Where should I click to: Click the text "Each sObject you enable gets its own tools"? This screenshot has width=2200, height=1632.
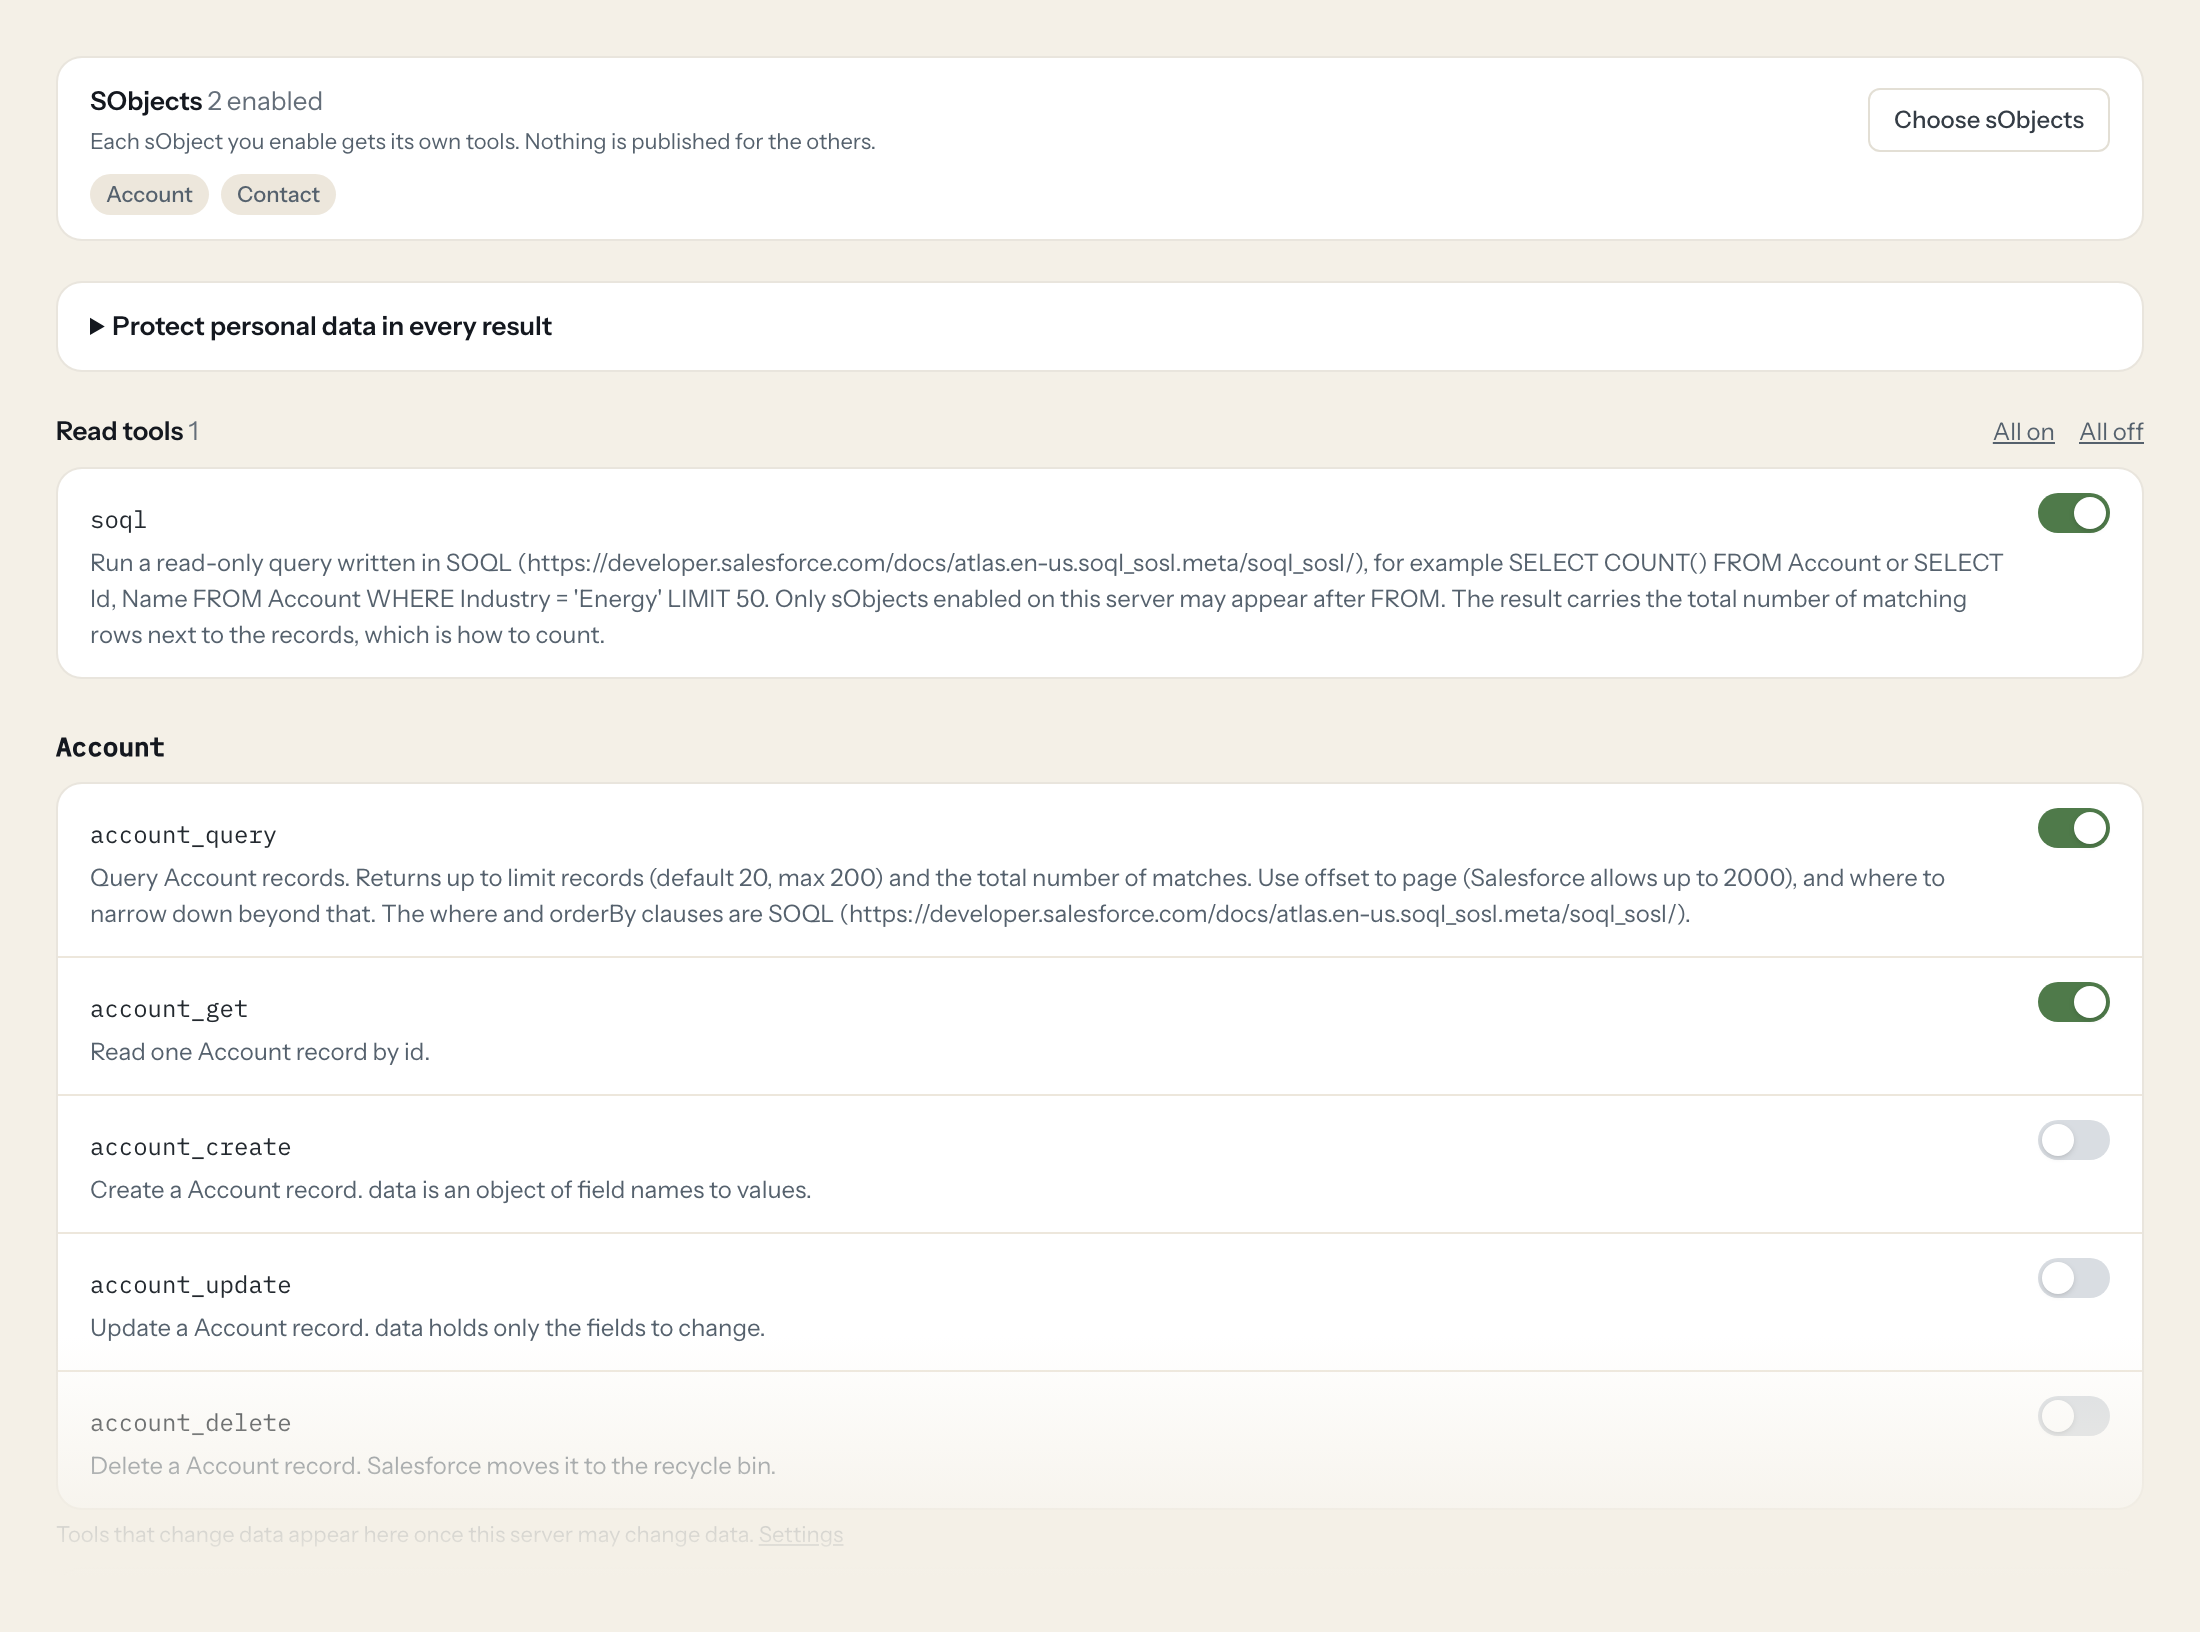pyautogui.click(x=304, y=142)
